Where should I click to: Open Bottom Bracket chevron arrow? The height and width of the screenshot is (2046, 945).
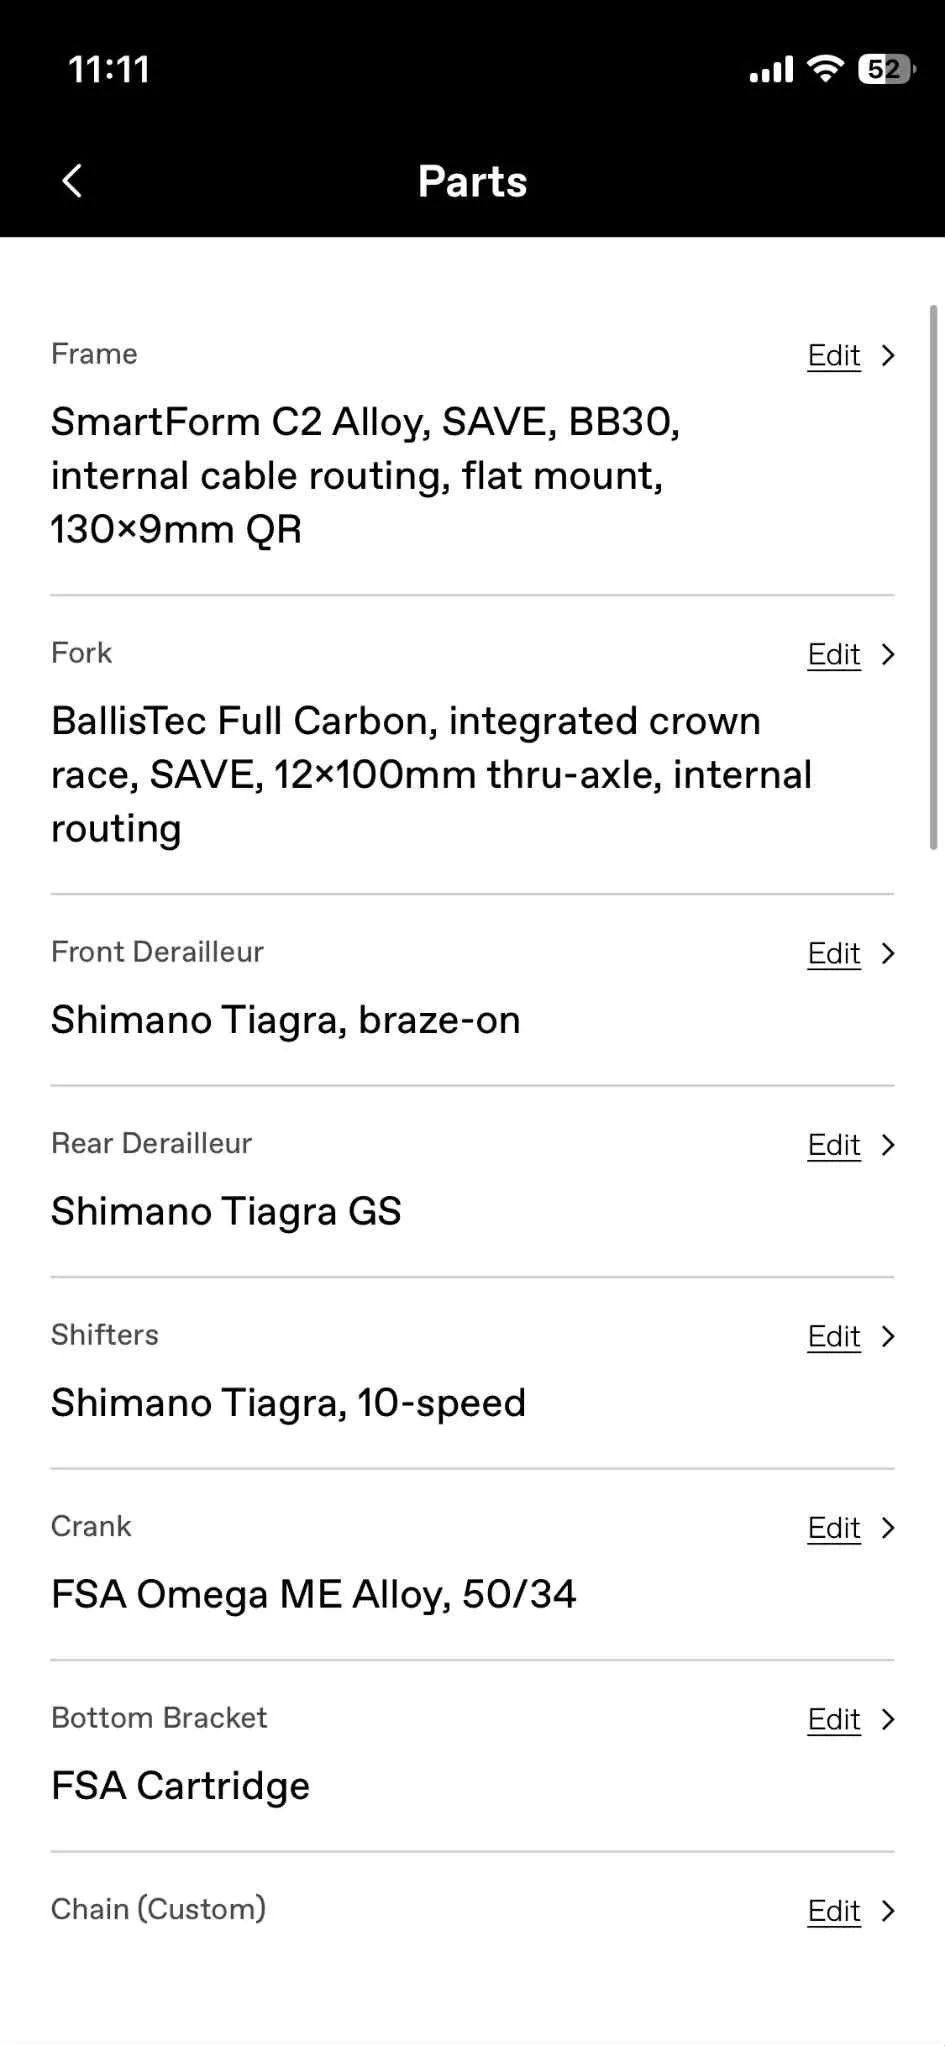(x=888, y=1719)
